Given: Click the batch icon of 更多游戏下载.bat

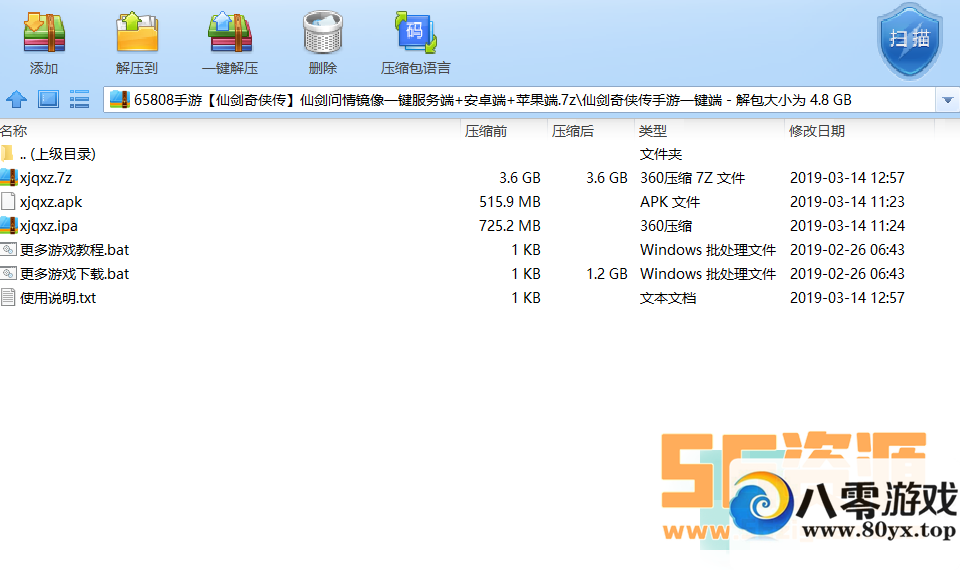Looking at the screenshot, I should pyautogui.click(x=8, y=273).
